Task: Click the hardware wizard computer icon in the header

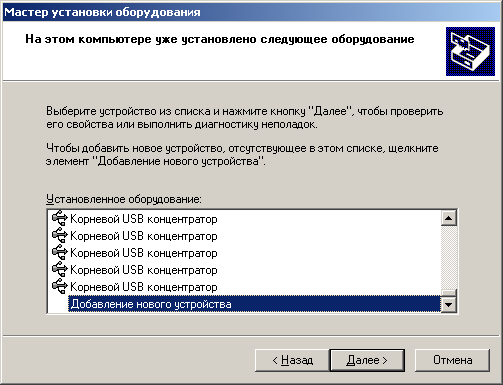Action: tap(470, 51)
